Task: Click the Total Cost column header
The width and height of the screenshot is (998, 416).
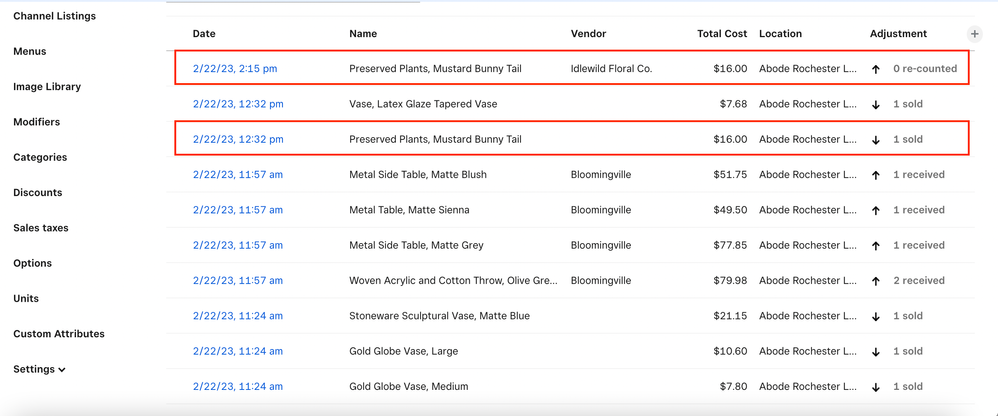Action: coord(721,34)
